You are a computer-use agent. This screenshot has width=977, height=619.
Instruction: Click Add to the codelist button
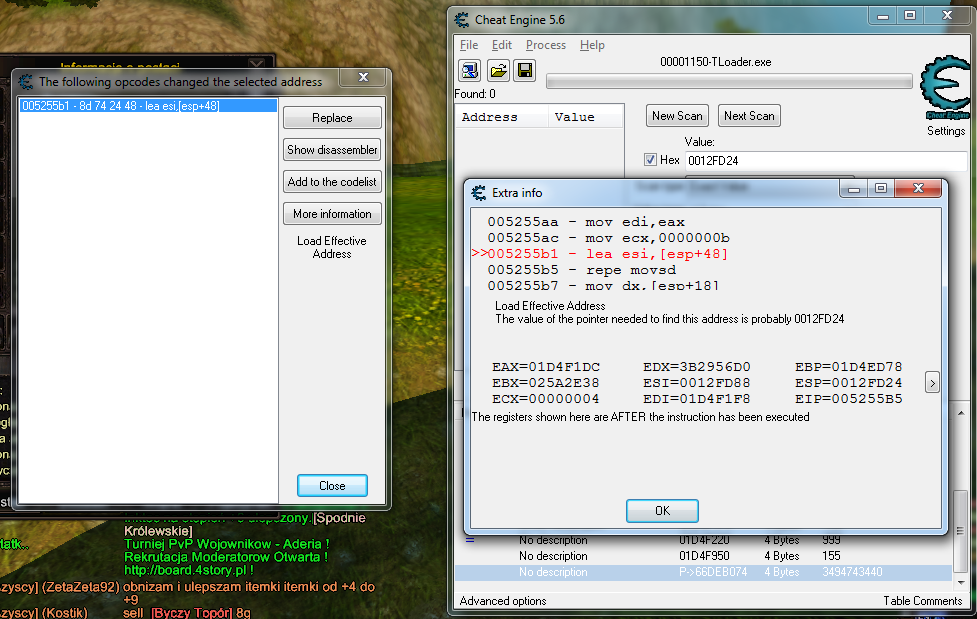[332, 182]
